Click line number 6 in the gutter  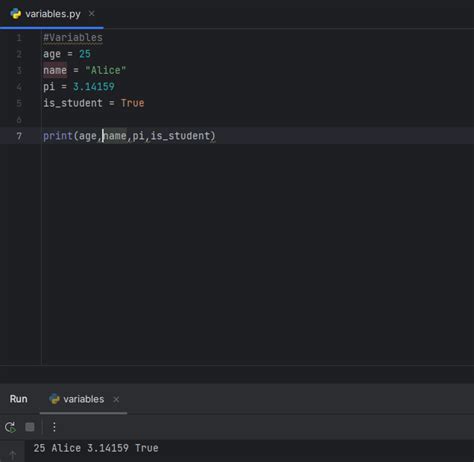click(x=19, y=120)
